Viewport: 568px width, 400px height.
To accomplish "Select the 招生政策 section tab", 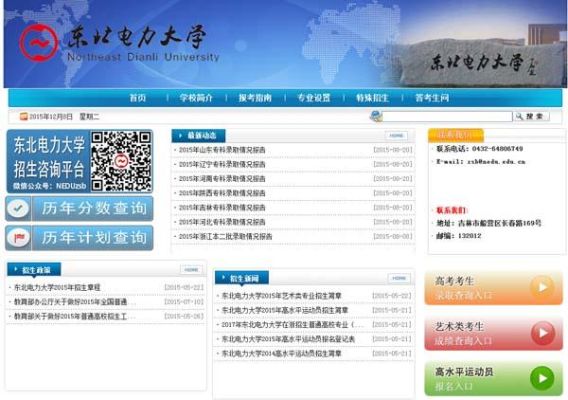I will coord(34,270).
